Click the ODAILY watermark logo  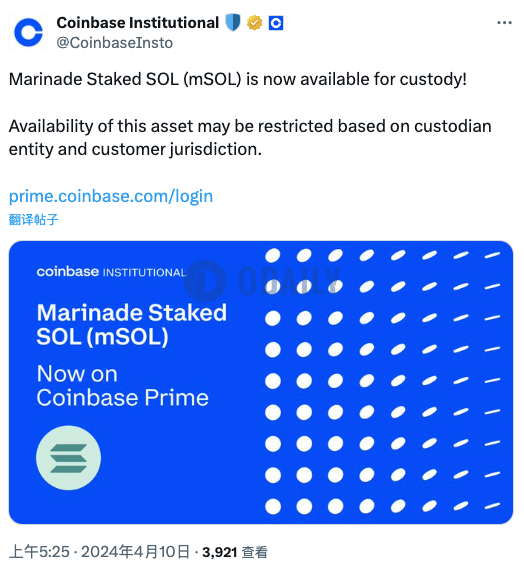pos(261,281)
